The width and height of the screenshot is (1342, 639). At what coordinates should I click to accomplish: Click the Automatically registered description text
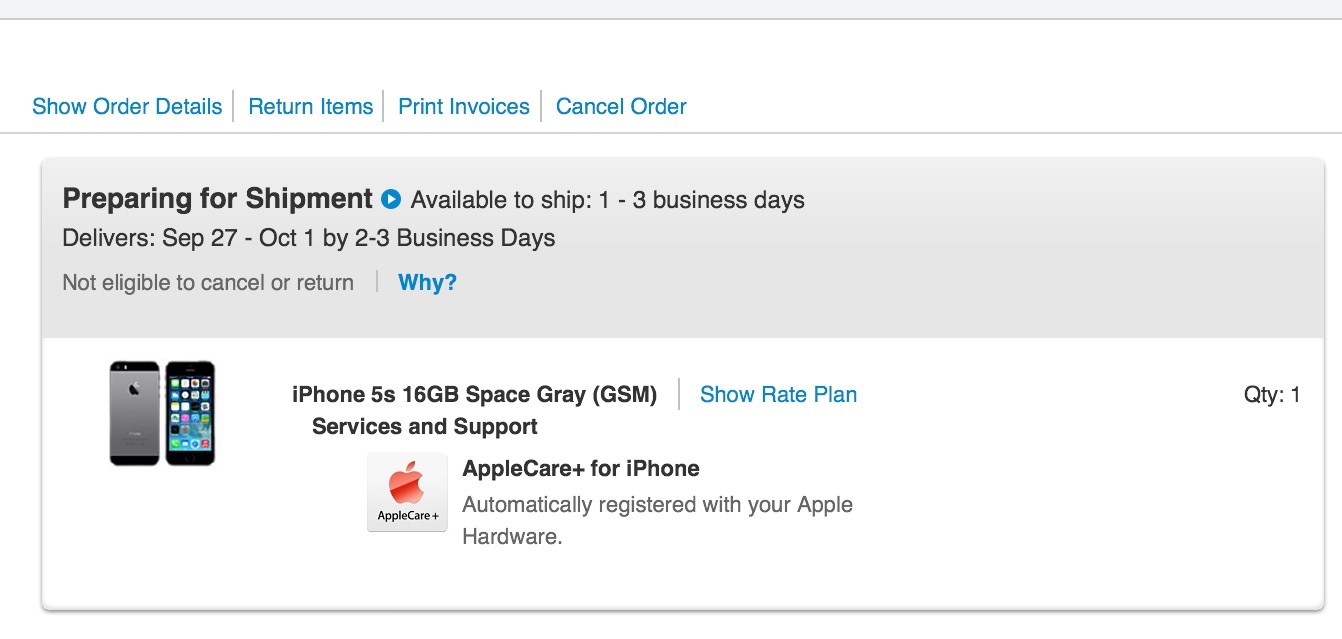[657, 505]
